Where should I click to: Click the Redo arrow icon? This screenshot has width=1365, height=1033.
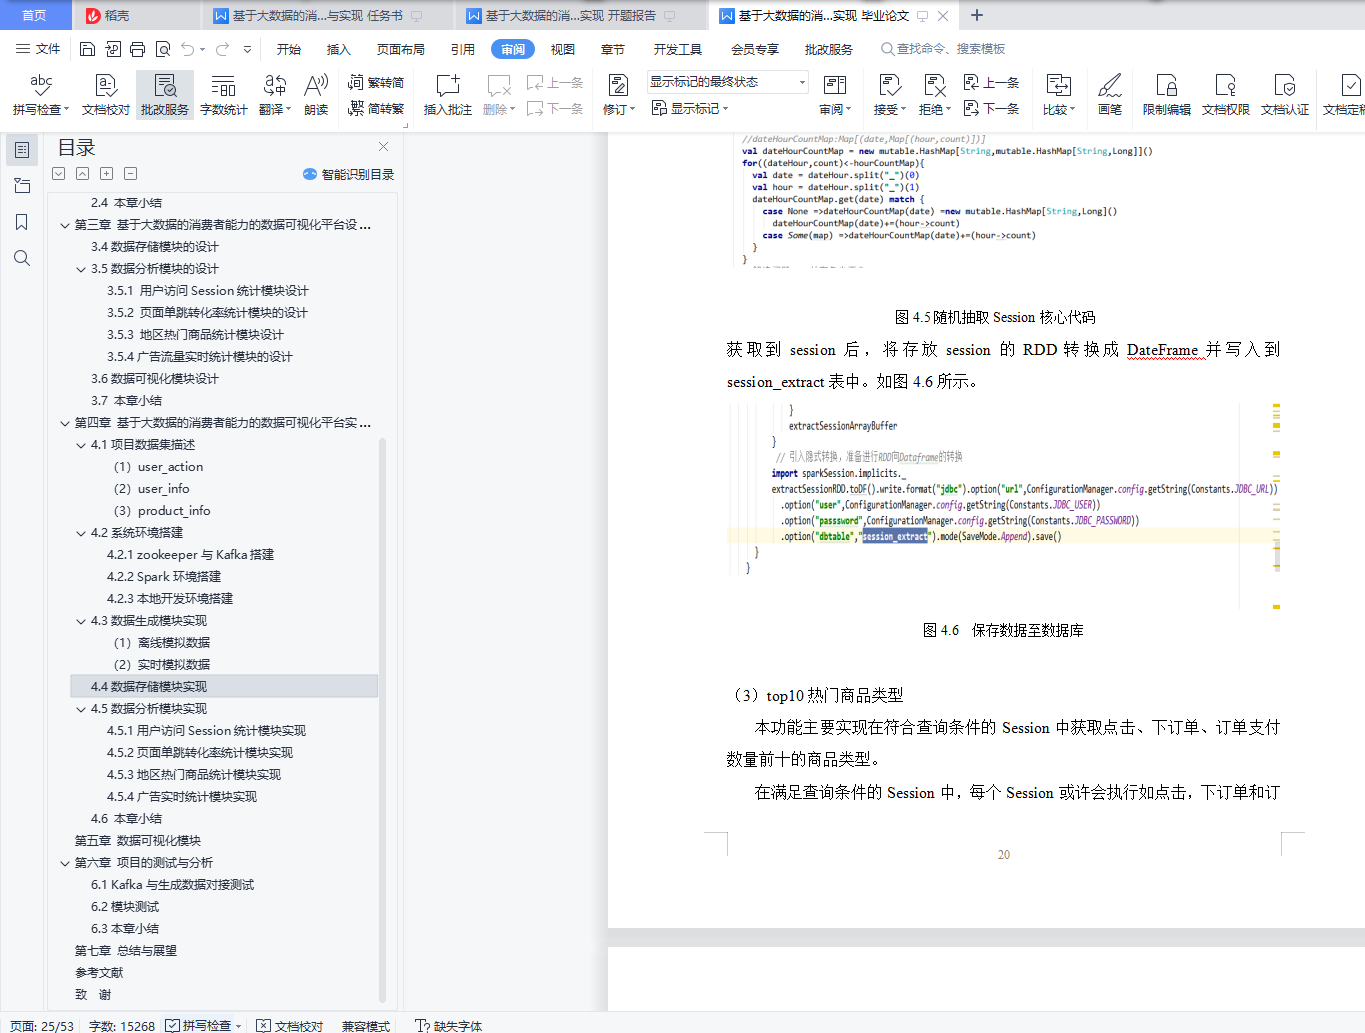pyautogui.click(x=222, y=49)
